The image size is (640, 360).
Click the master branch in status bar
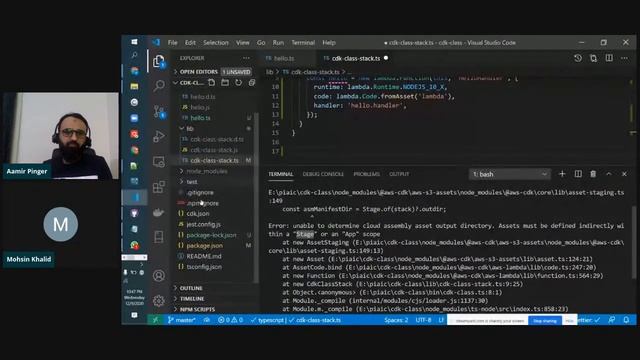[x=182, y=320]
